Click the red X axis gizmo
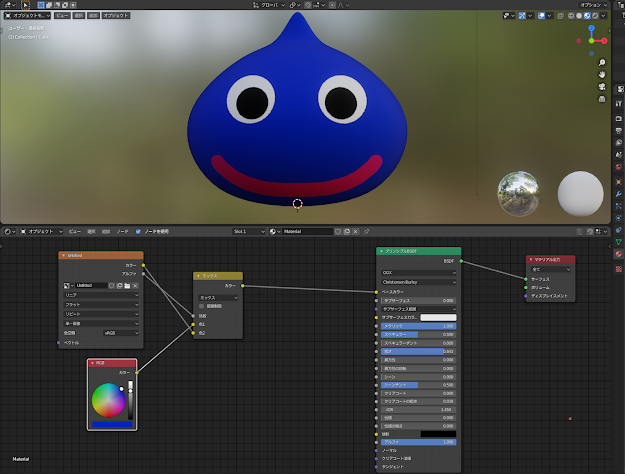 click(x=604, y=41)
